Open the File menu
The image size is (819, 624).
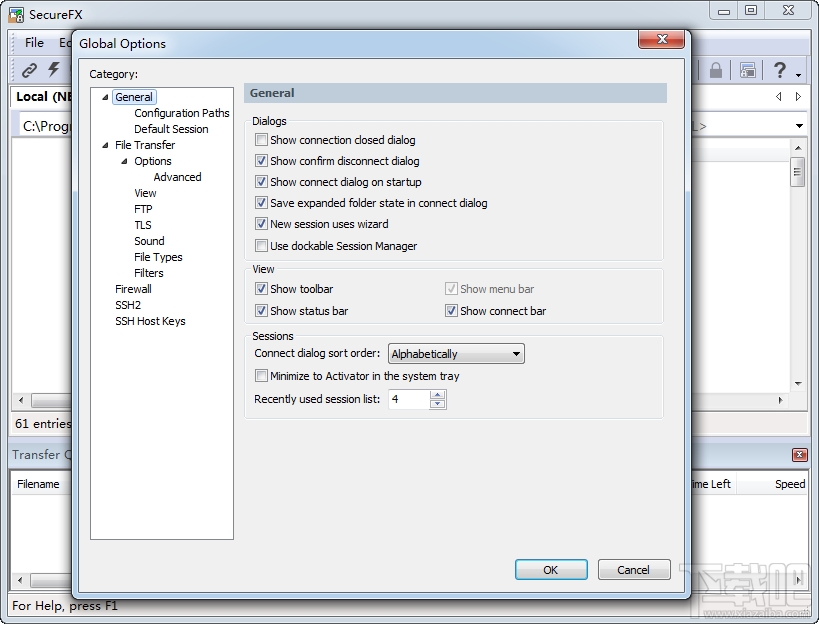point(33,42)
